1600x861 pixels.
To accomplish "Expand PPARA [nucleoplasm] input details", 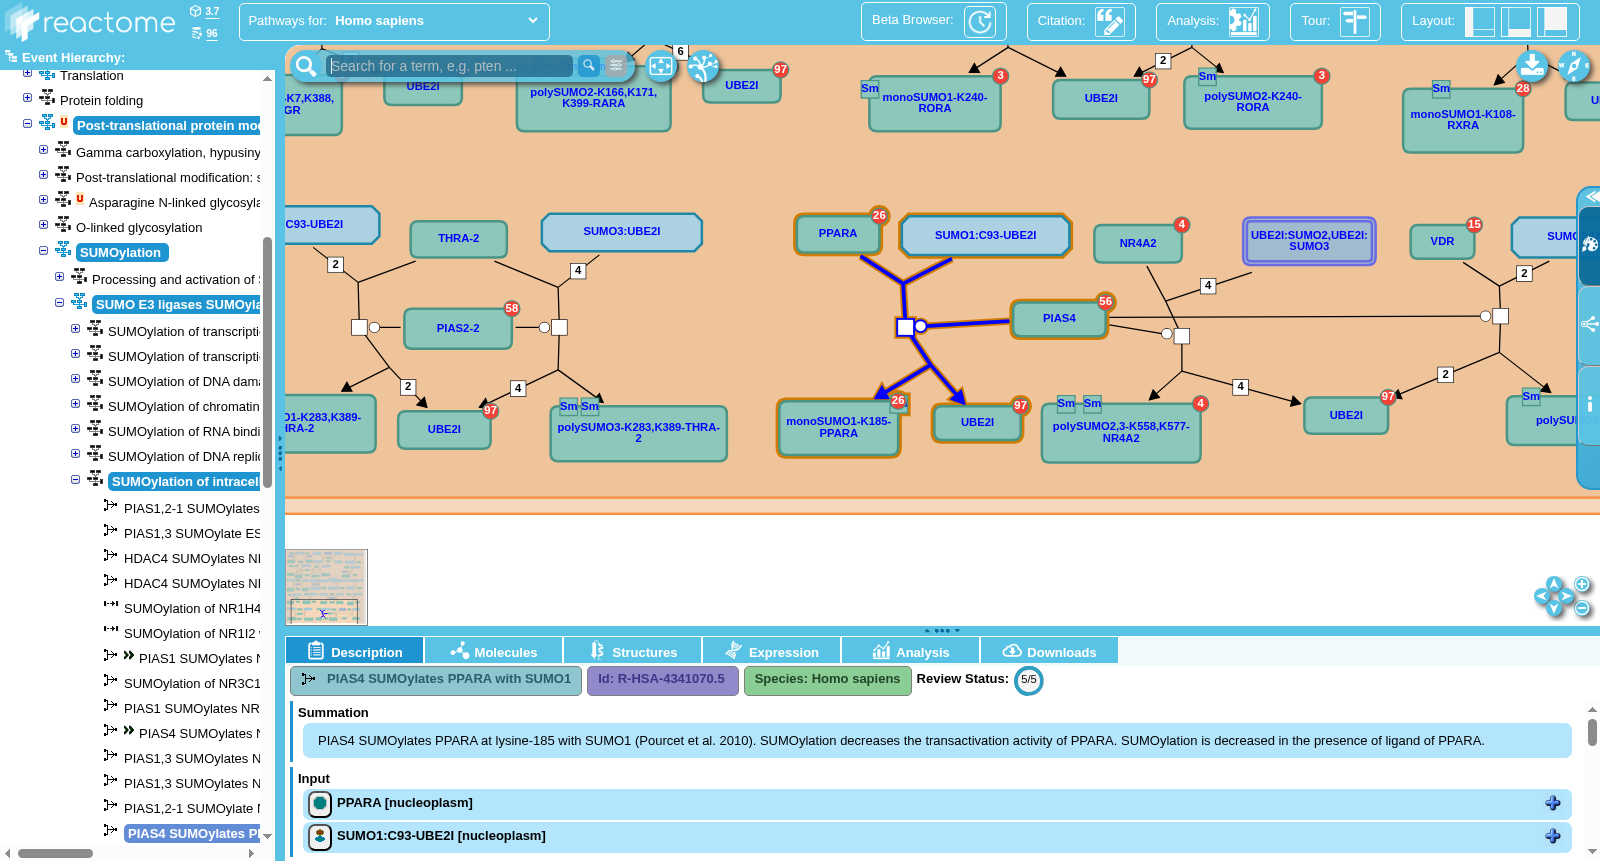I will 1553,803.
